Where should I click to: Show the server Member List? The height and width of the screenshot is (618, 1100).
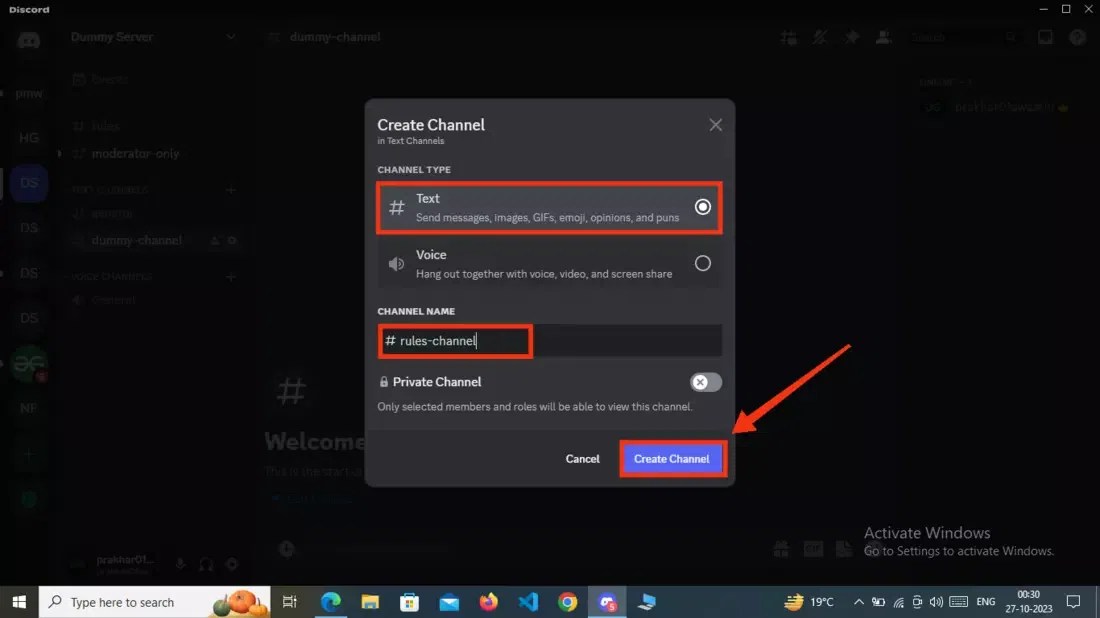883,36
